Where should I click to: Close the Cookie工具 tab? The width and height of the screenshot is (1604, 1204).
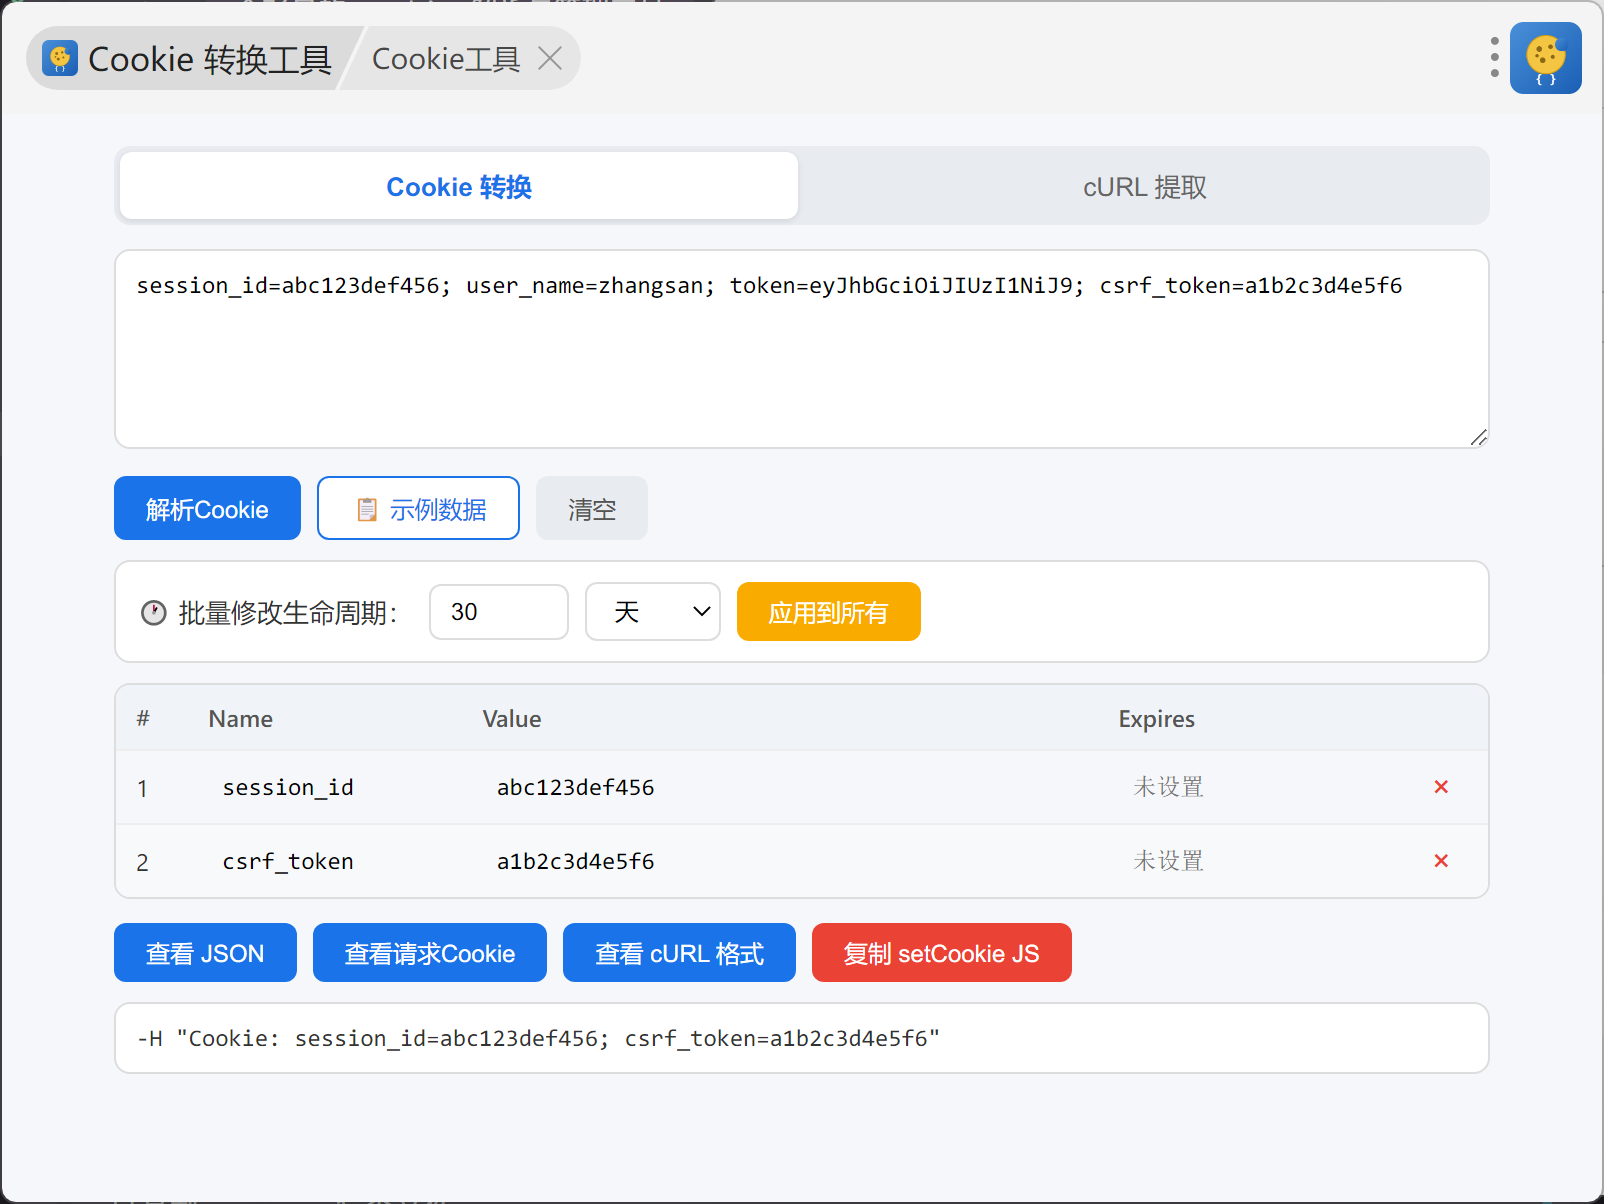click(x=550, y=59)
